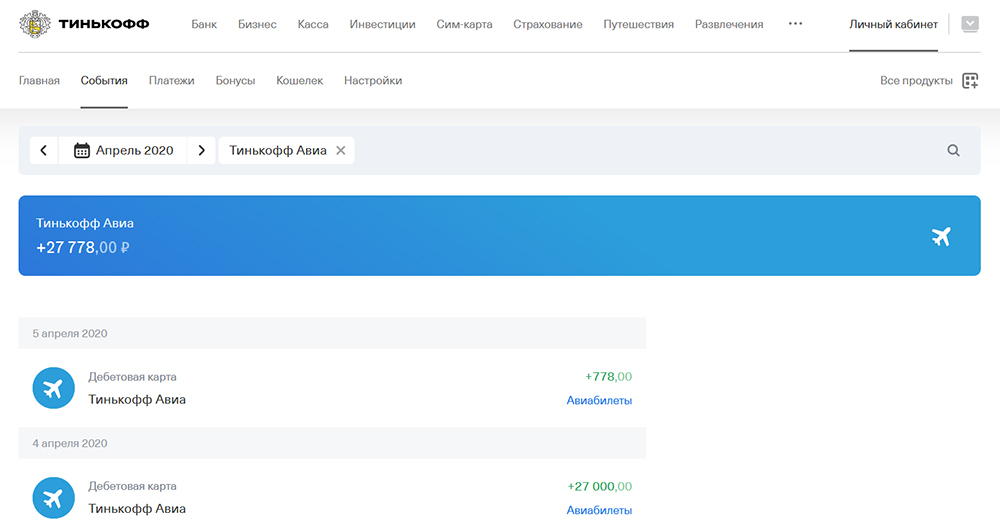This screenshot has width=1000, height=532.
Task: Click the airplane icon of +27 000,00 operation
Action: tap(54, 498)
